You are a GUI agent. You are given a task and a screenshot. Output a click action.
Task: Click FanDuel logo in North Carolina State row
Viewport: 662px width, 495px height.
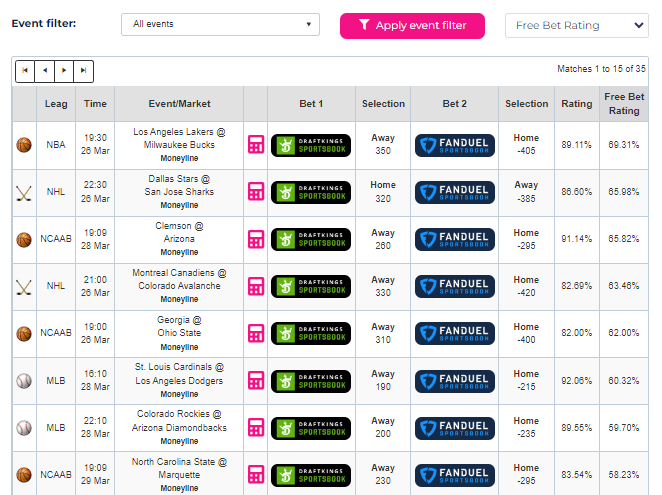point(455,475)
